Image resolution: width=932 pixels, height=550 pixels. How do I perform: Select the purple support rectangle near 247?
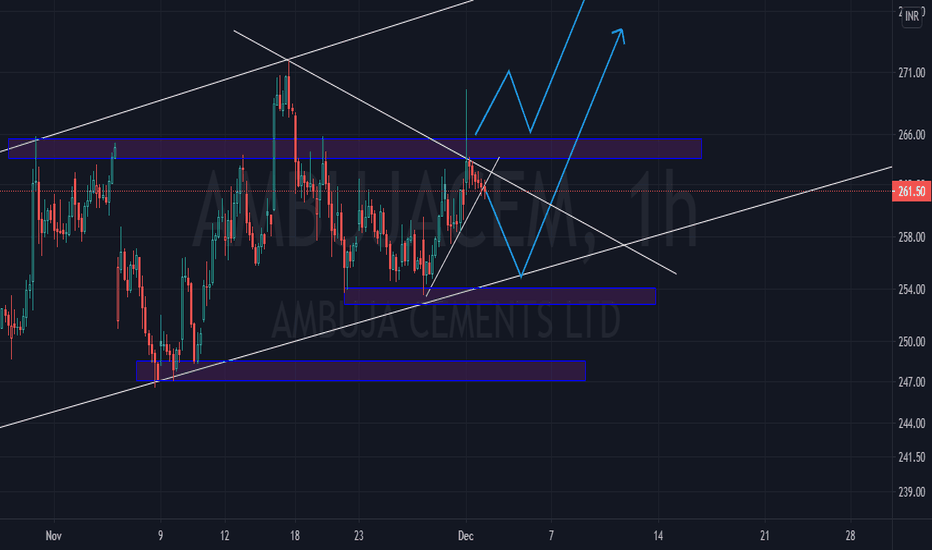point(361,370)
